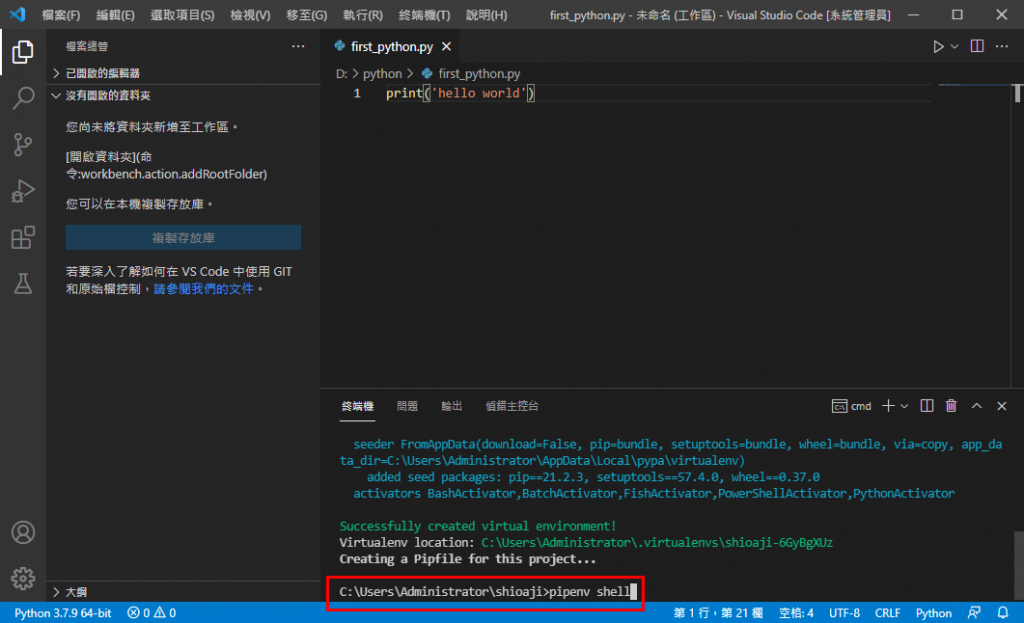
Task: Open new terminal profile dropdown arrow
Action: (x=904, y=406)
